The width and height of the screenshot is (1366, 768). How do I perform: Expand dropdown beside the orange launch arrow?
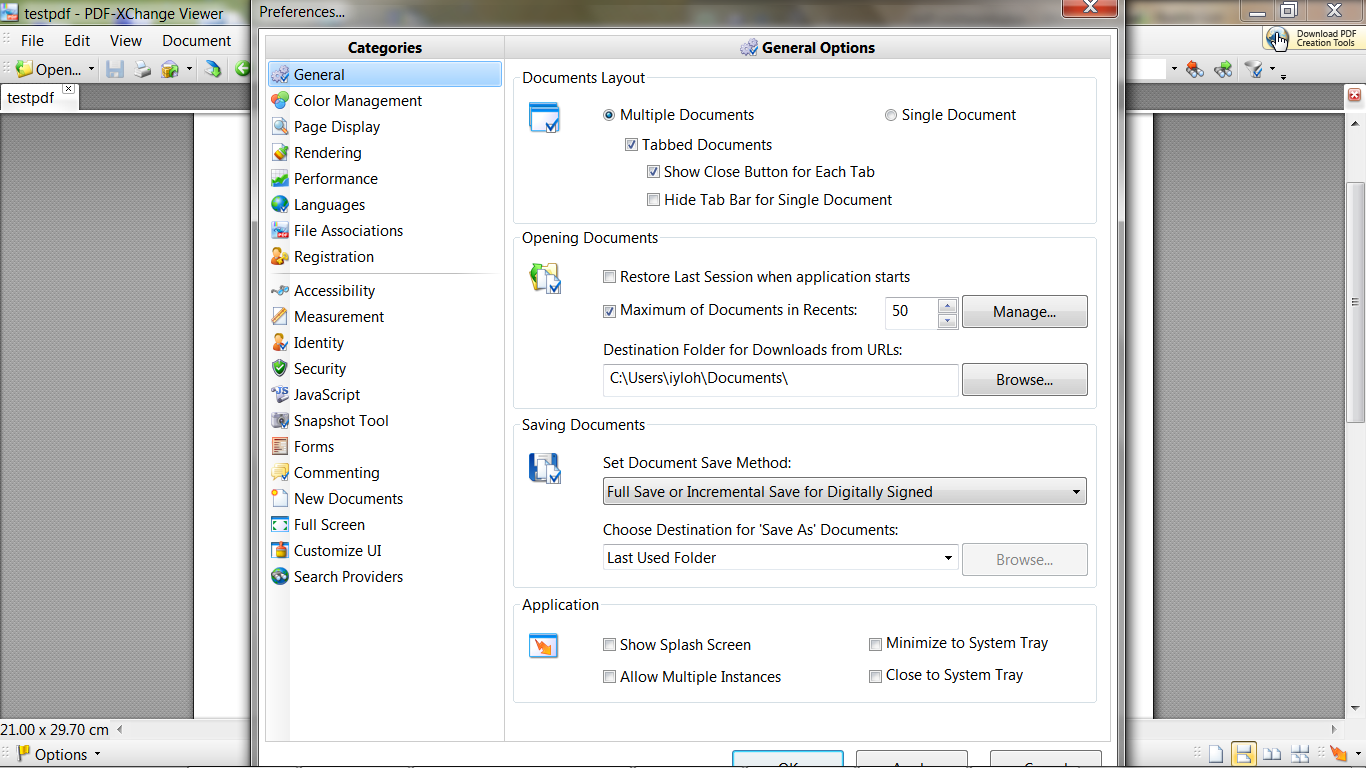(1356, 755)
